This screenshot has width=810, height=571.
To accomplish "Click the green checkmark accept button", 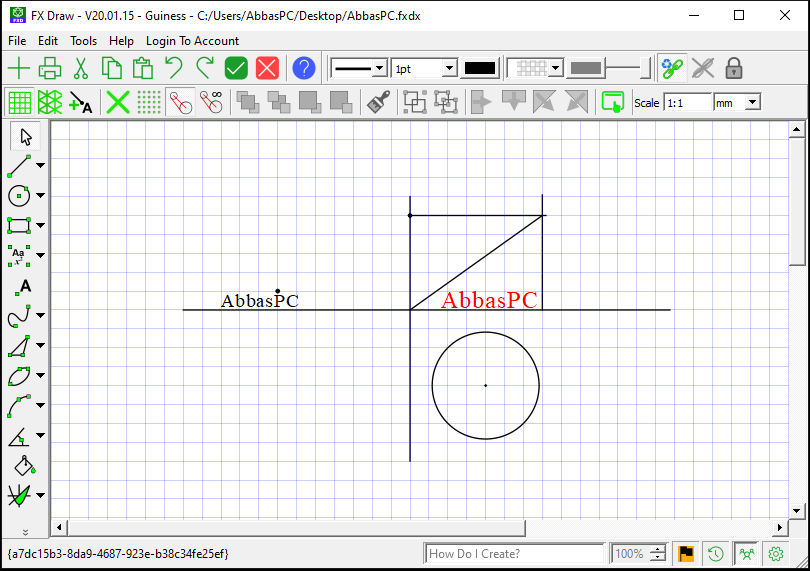I will pyautogui.click(x=236, y=68).
